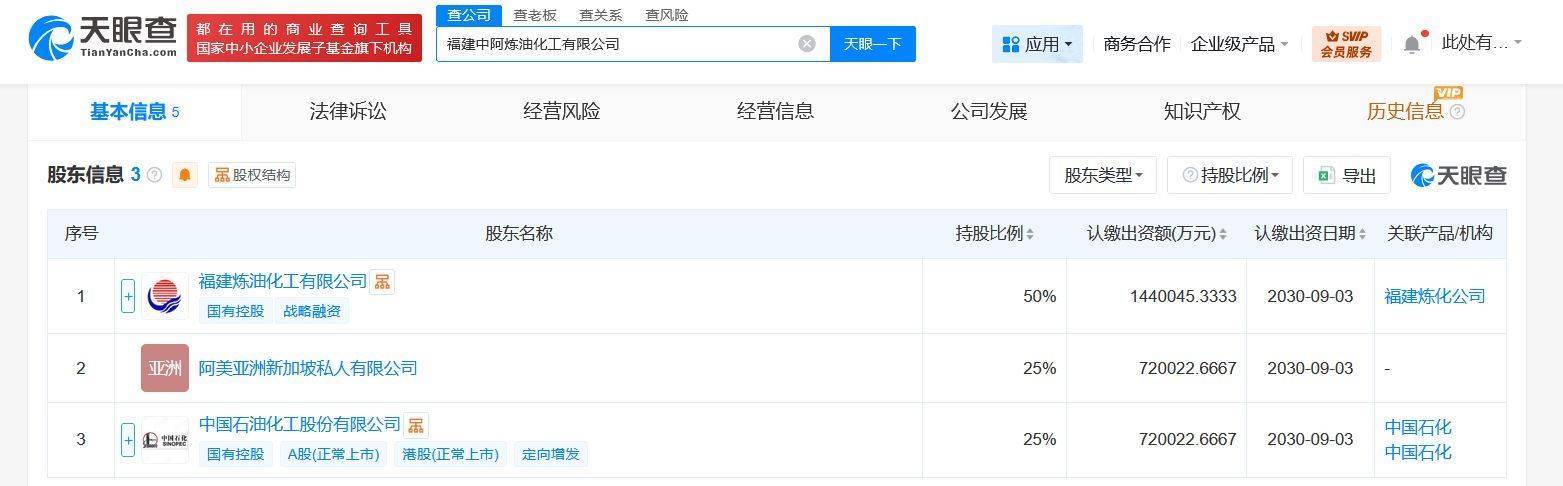Select the 查老板 search tab
This screenshot has width=1563, height=486.
point(535,15)
